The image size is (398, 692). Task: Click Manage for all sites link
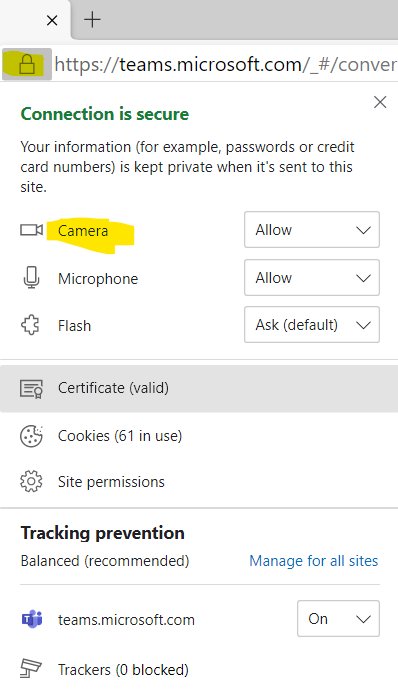point(314,561)
